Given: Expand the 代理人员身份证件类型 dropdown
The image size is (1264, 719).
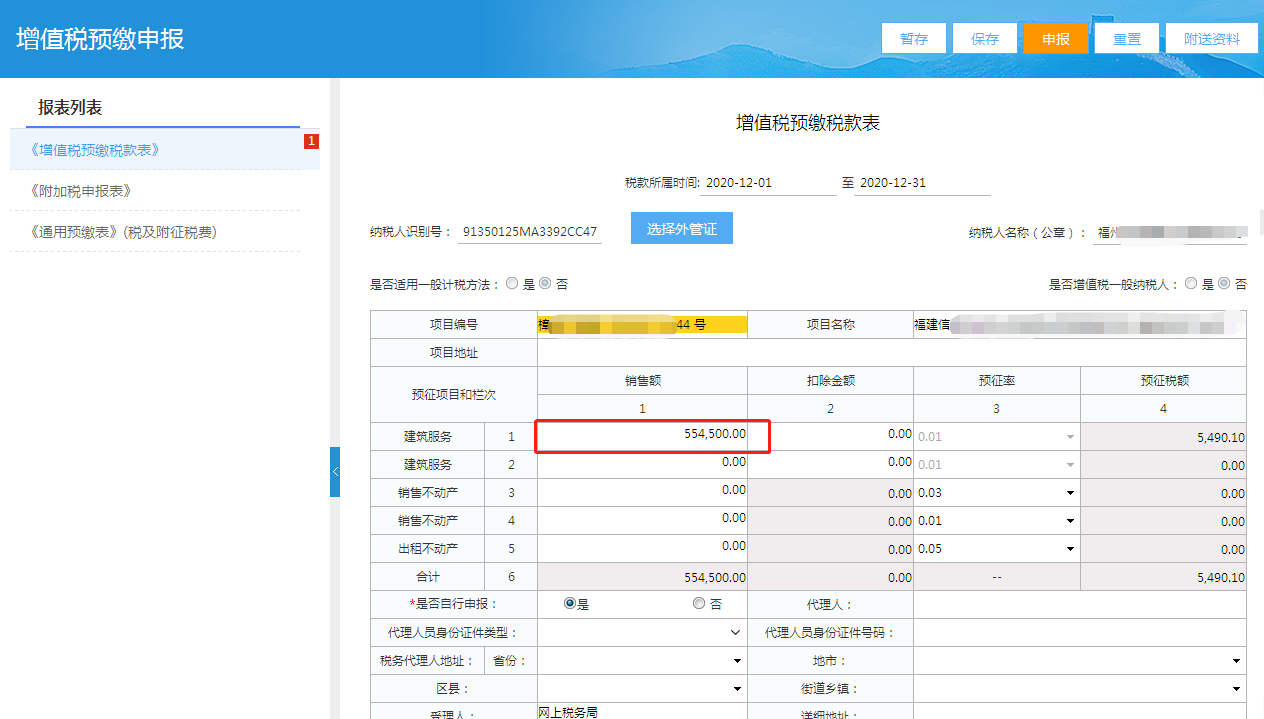Looking at the screenshot, I should 641,633.
